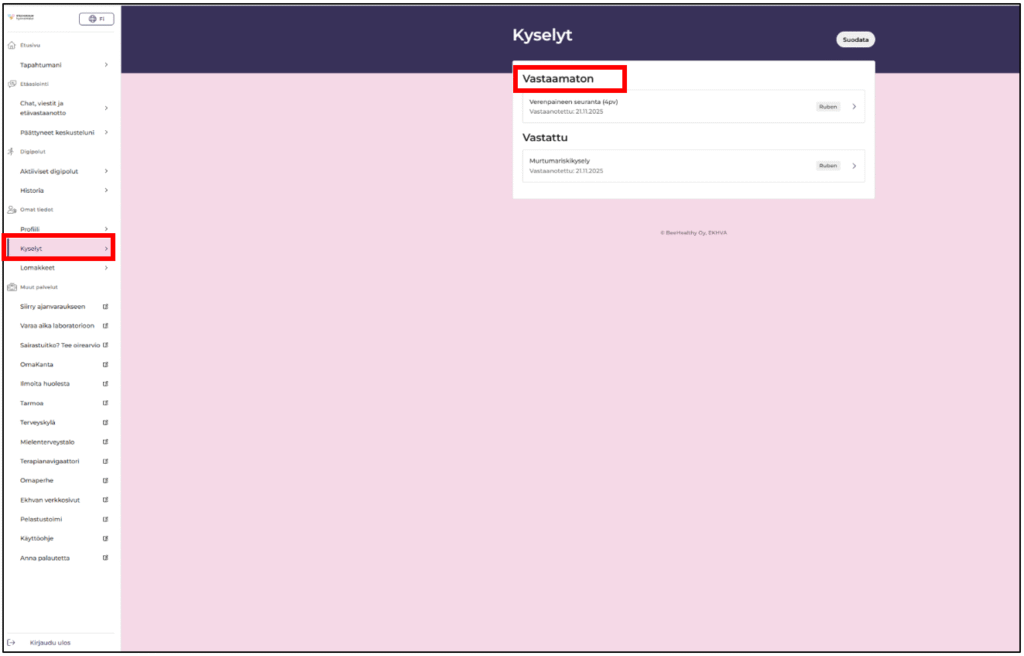Click the walking figure icon beside Digipolut
Viewport: 1024px width, 656px height.
[12, 152]
